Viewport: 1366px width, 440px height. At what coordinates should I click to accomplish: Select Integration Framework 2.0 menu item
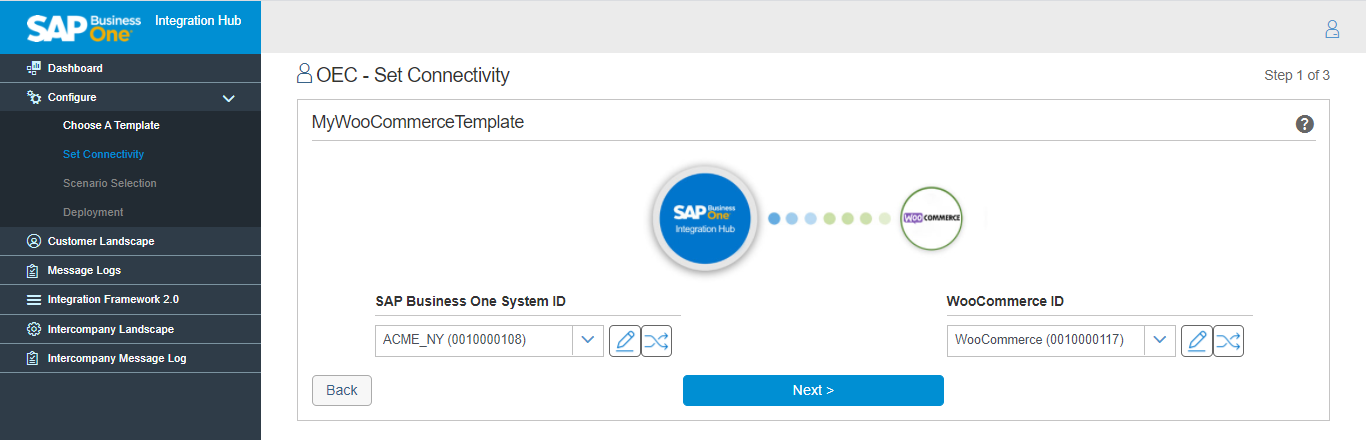pyautogui.click(x=113, y=299)
